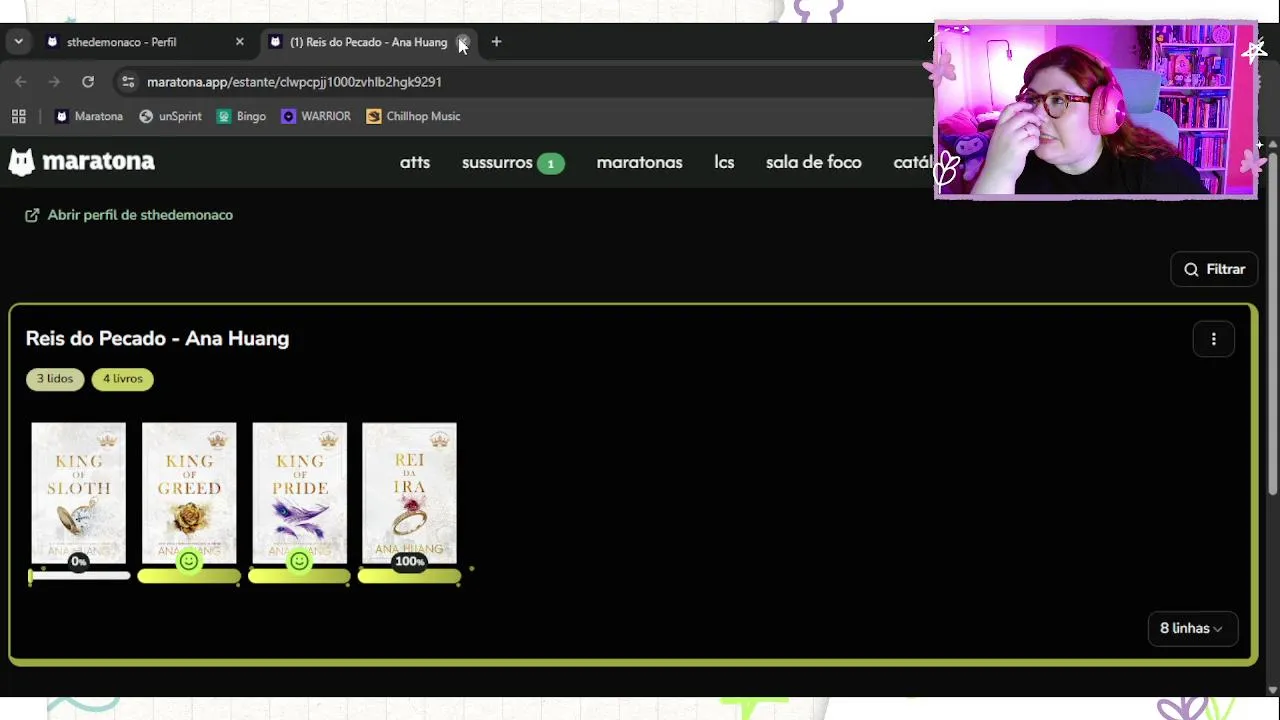Screen dimensions: 1280x720
Task: Open the tab search dropdown arrow
Action: coord(18,42)
